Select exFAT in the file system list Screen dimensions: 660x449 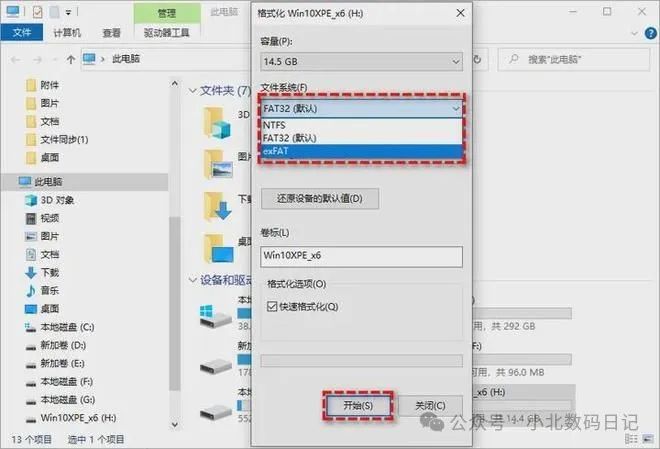coord(362,151)
